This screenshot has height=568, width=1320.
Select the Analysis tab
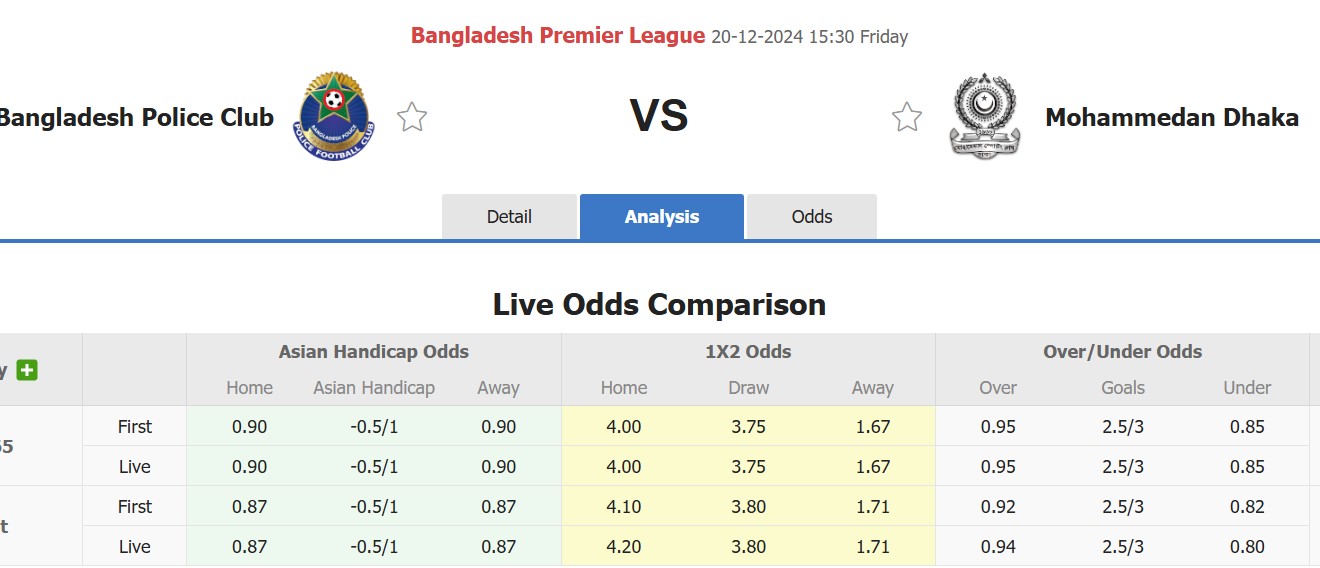pyautogui.click(x=661, y=217)
